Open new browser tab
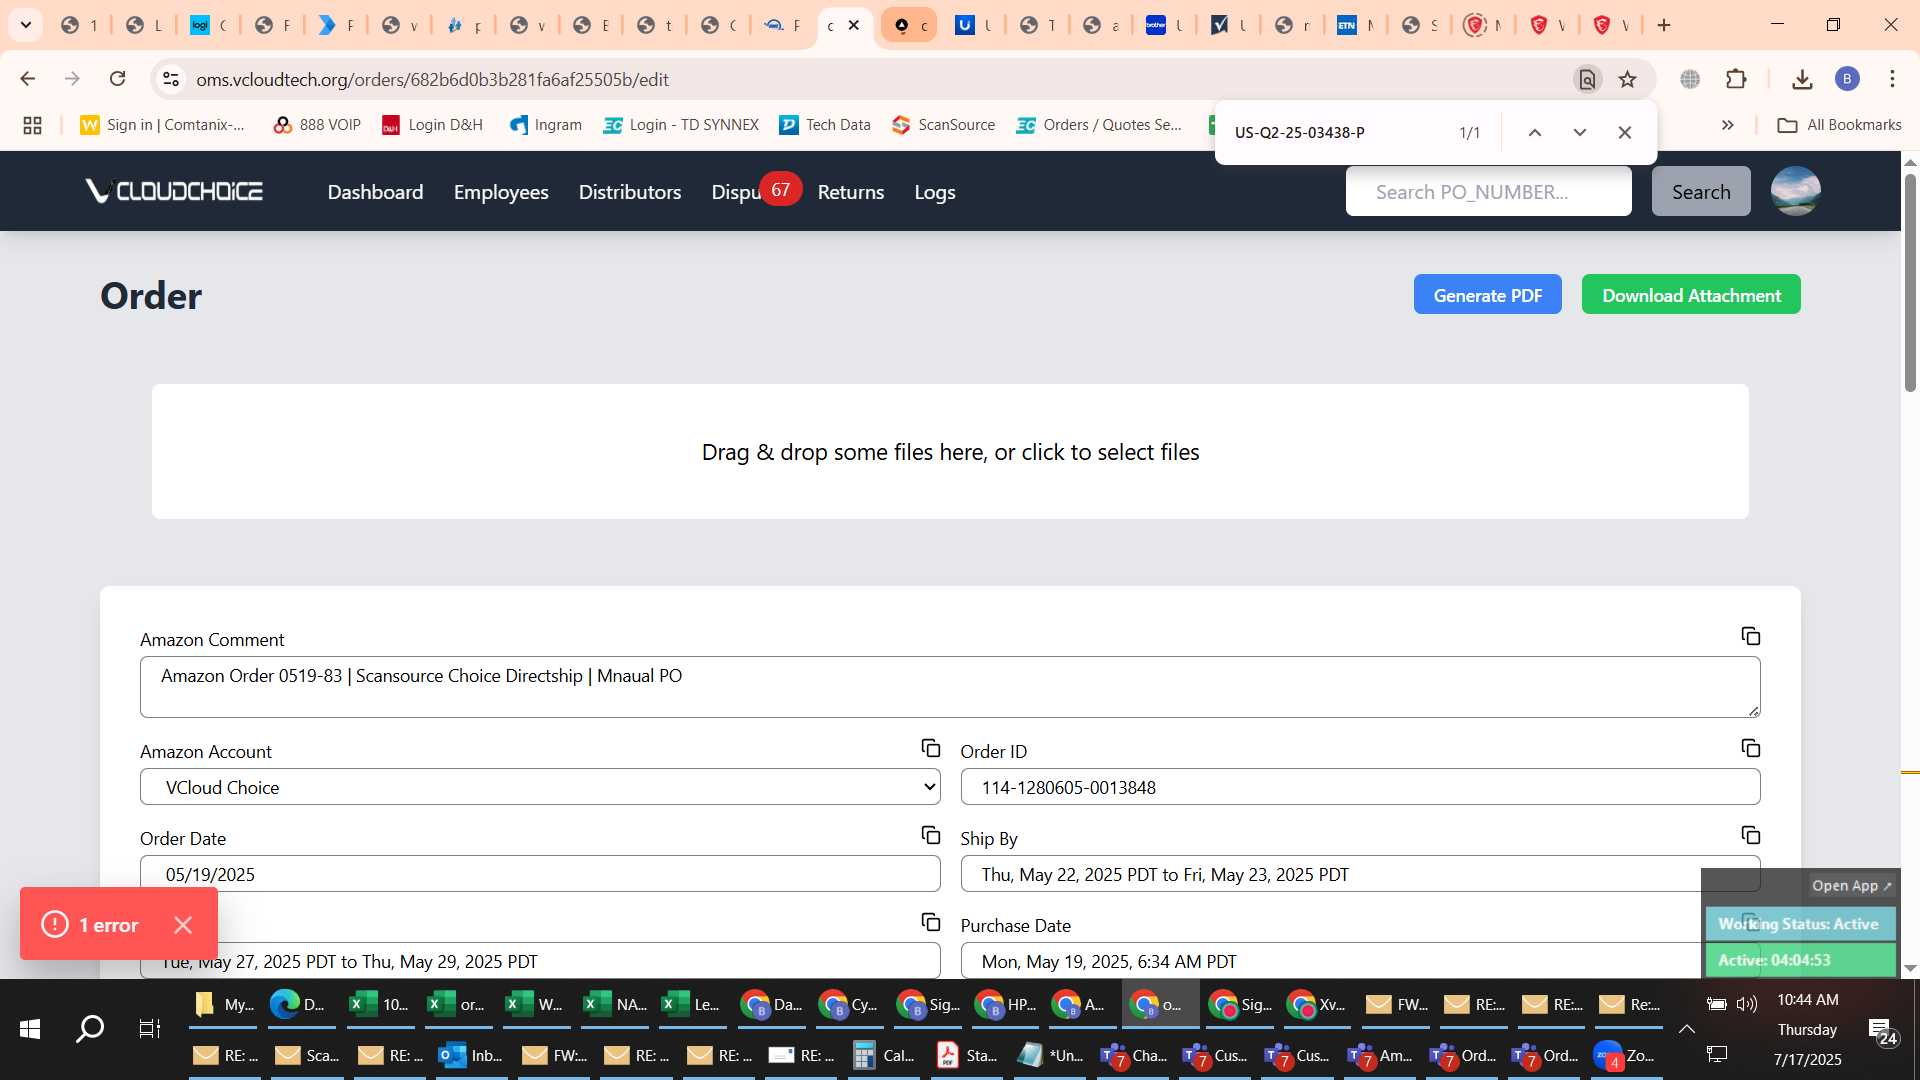 point(1664,25)
